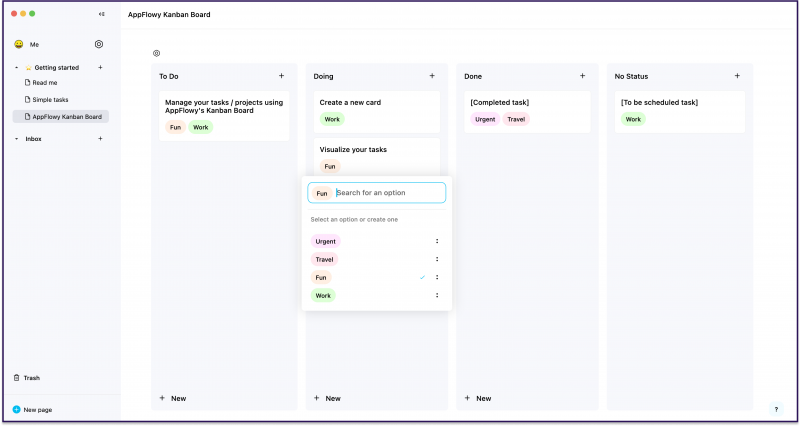Click the star icon beside Getting started

pyautogui.click(x=29, y=67)
